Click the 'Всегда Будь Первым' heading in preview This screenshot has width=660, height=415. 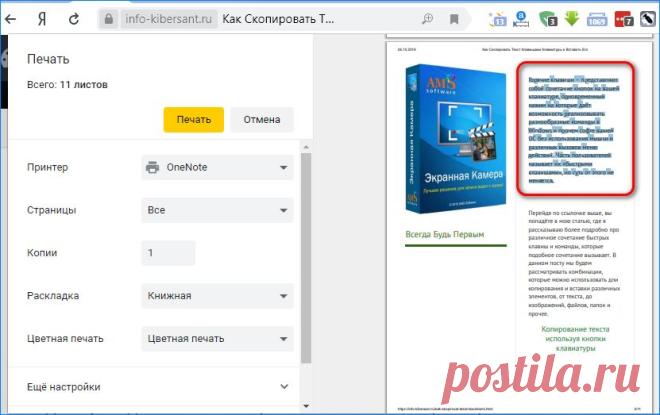[x=445, y=234]
